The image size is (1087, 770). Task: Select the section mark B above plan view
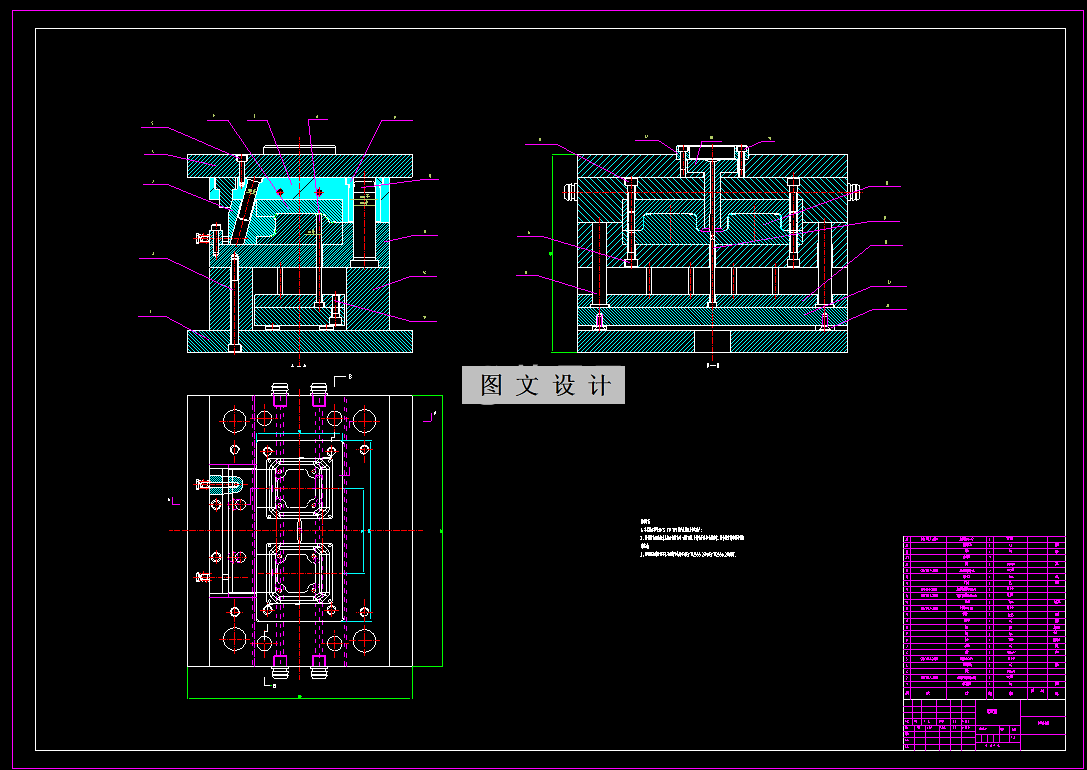tap(343, 380)
